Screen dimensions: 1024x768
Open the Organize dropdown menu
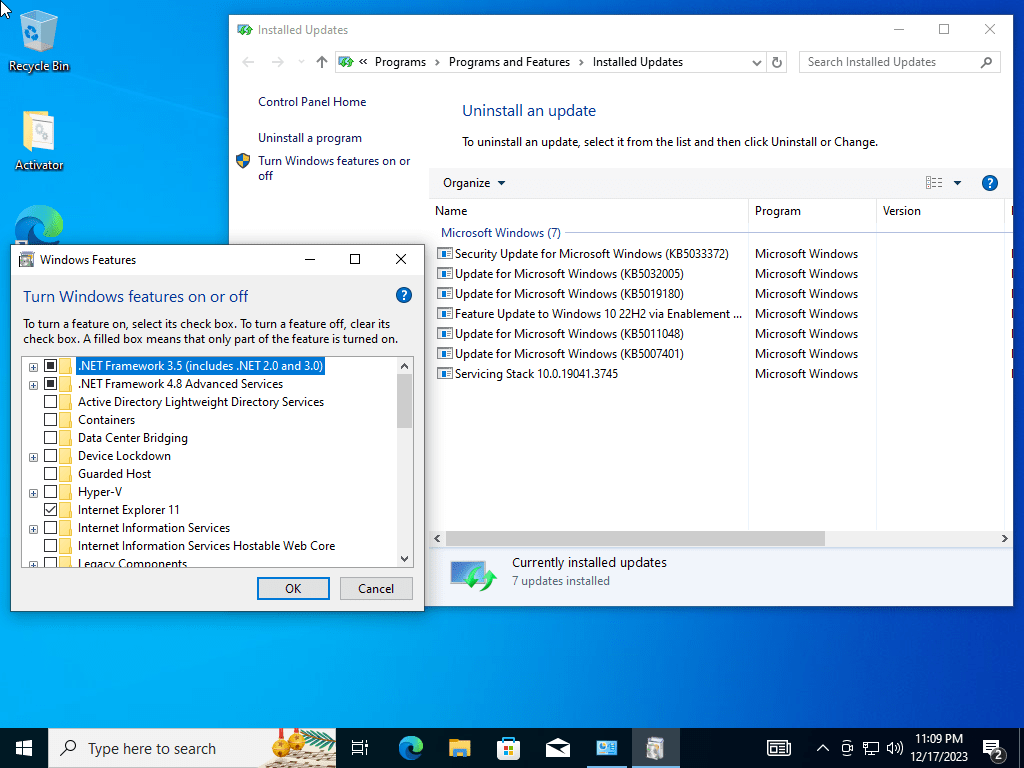[x=474, y=183]
